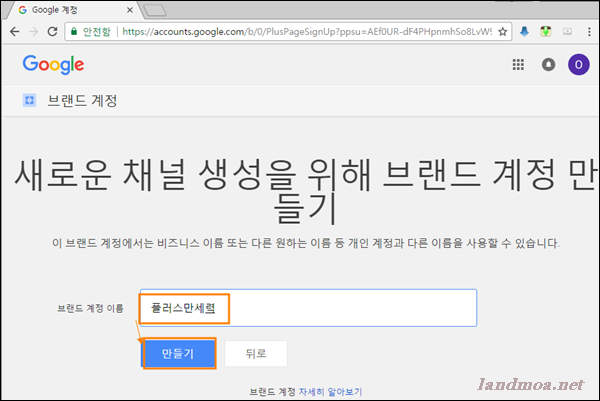Click the green secure lock icon
The image size is (600, 401).
[x=74, y=31]
